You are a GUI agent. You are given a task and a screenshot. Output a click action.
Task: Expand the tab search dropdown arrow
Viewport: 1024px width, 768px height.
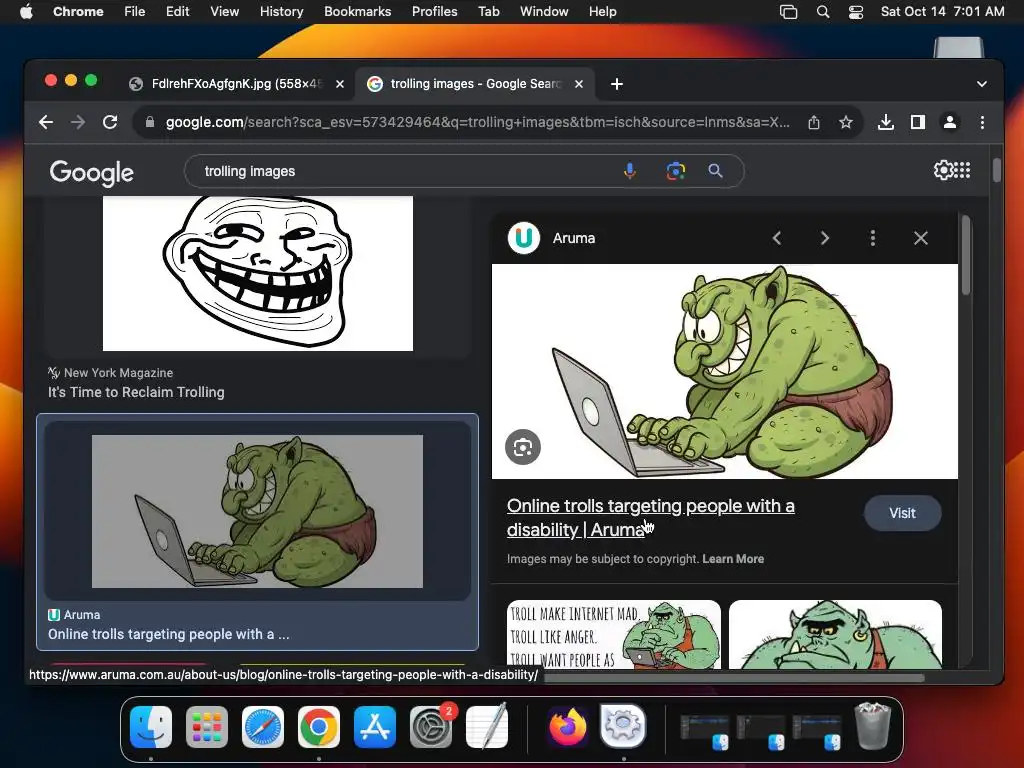[982, 84]
